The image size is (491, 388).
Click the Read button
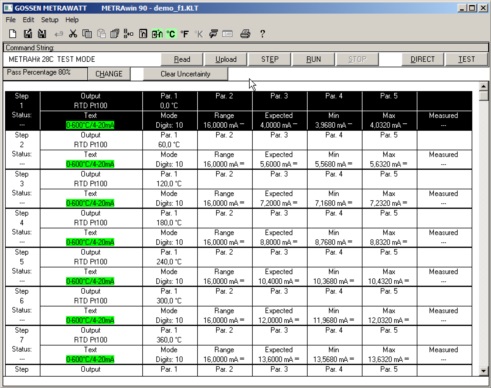tap(182, 59)
